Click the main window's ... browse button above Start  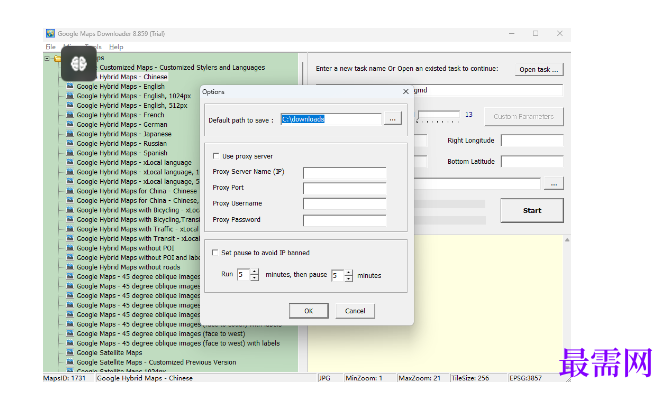click(554, 184)
